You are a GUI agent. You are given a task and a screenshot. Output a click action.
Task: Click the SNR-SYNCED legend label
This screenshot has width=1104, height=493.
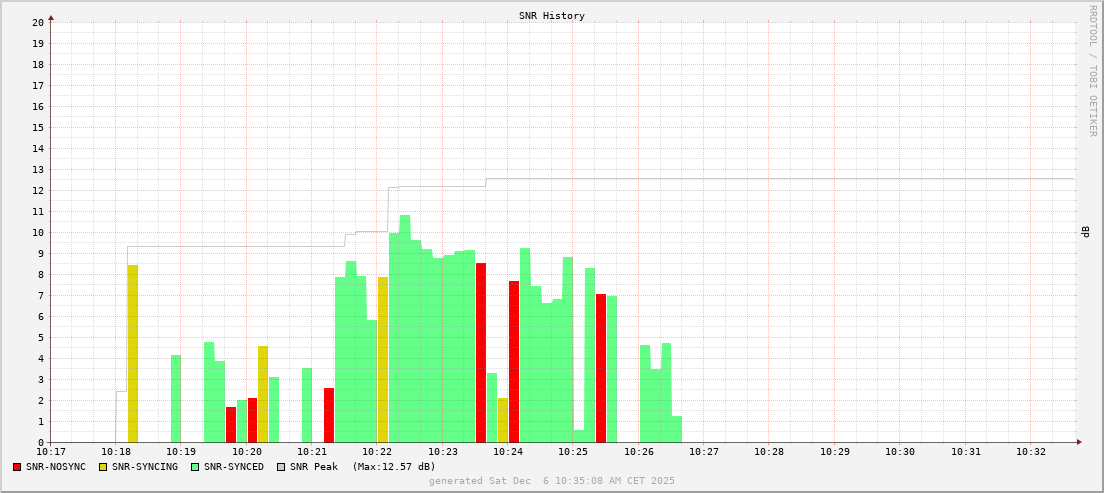(234, 467)
